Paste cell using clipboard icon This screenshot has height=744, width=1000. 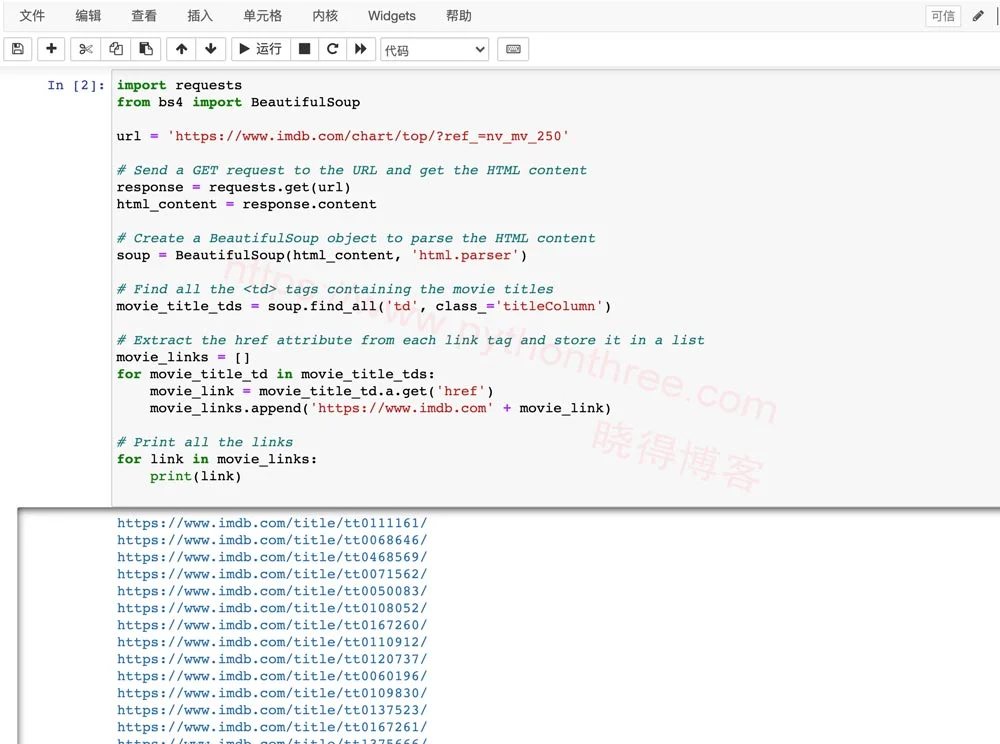tap(146, 49)
